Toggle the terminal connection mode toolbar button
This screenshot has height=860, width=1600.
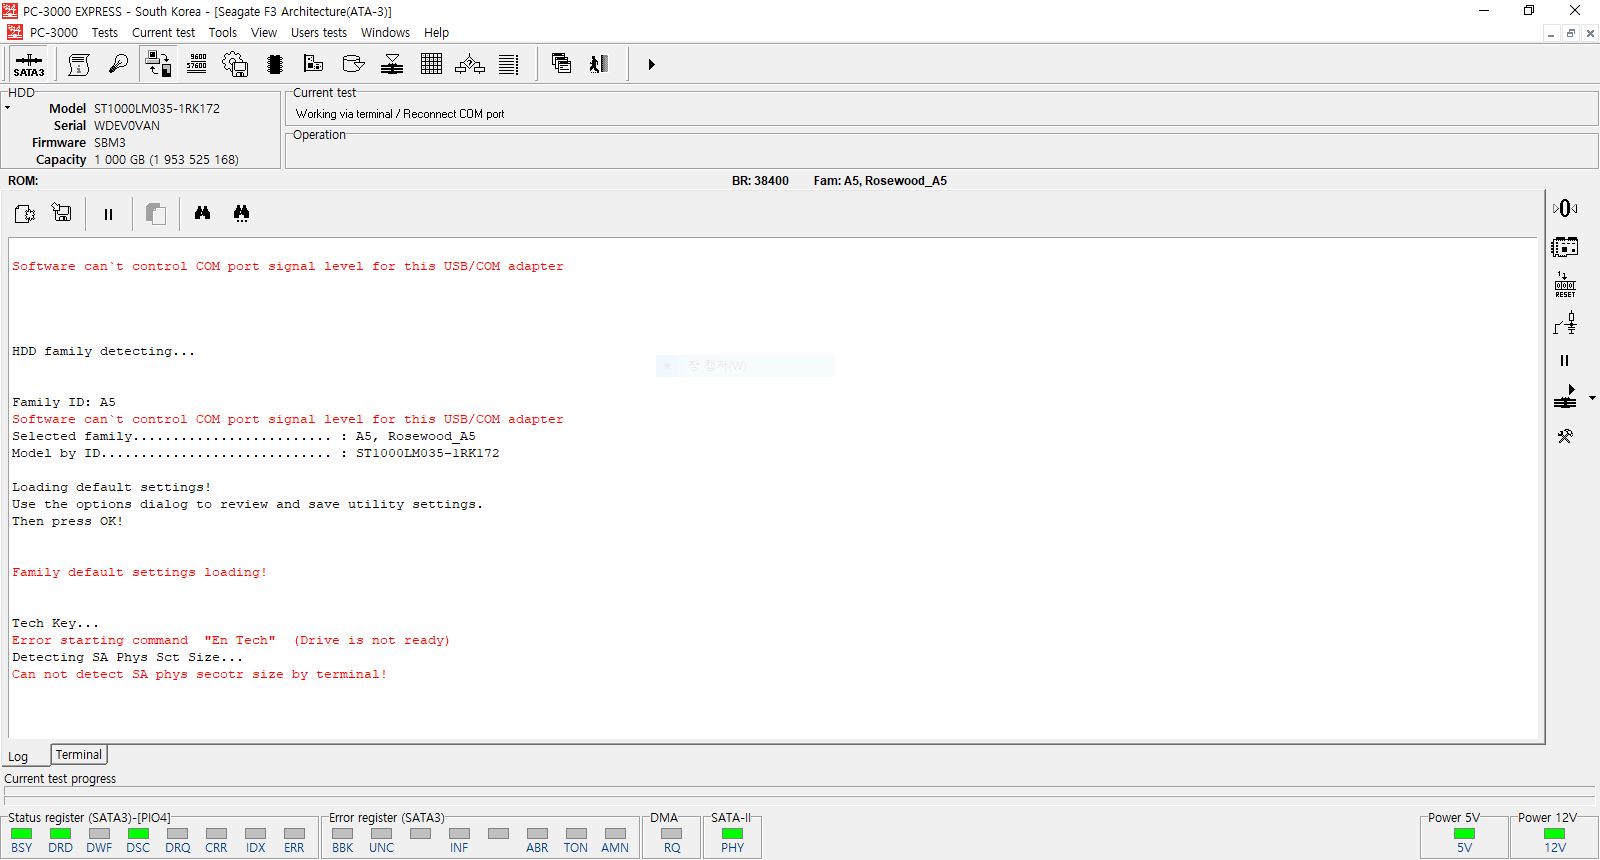click(158, 64)
